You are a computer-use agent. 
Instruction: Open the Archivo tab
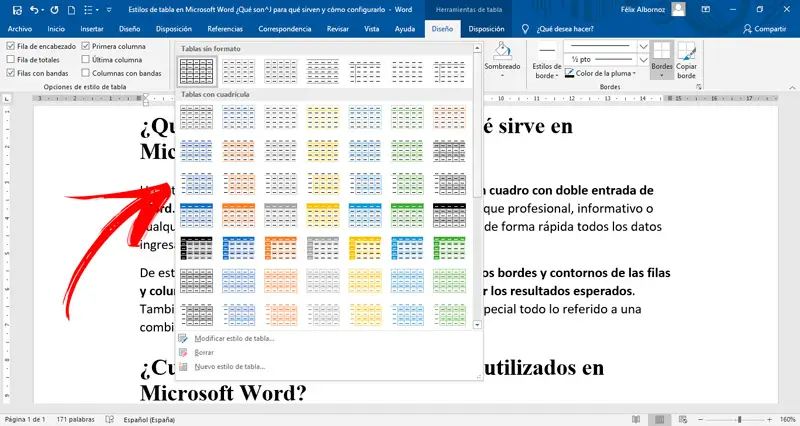(x=20, y=29)
